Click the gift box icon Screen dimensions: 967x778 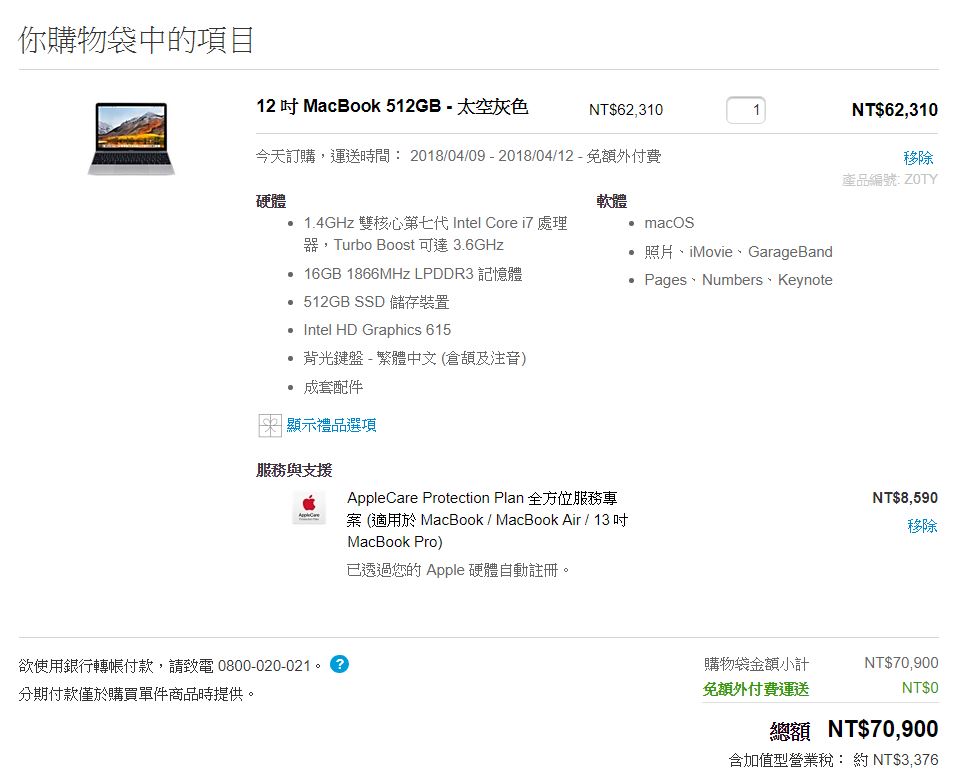pos(270,425)
